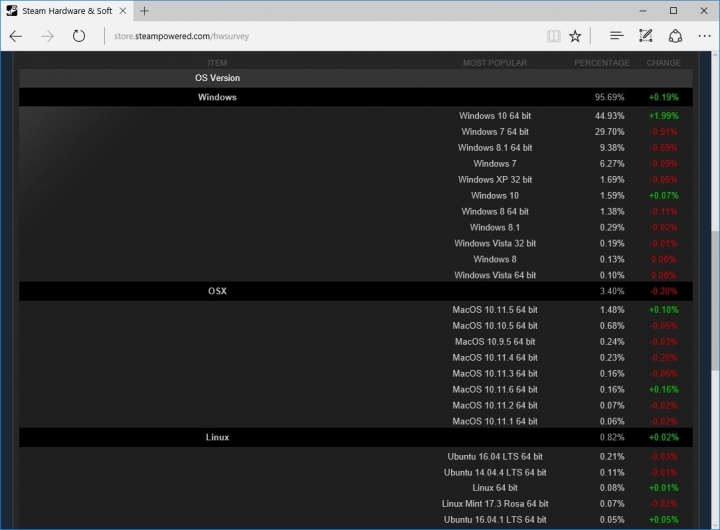Select Ubuntu 16.04 LTS 64 bit entry
The width and height of the screenshot is (720, 530).
[495, 457]
